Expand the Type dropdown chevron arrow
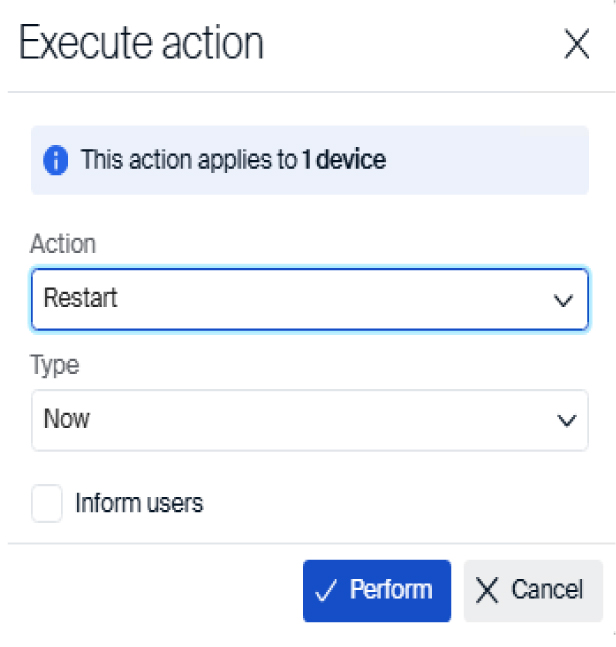Viewport: 616px width, 647px height. tap(565, 420)
